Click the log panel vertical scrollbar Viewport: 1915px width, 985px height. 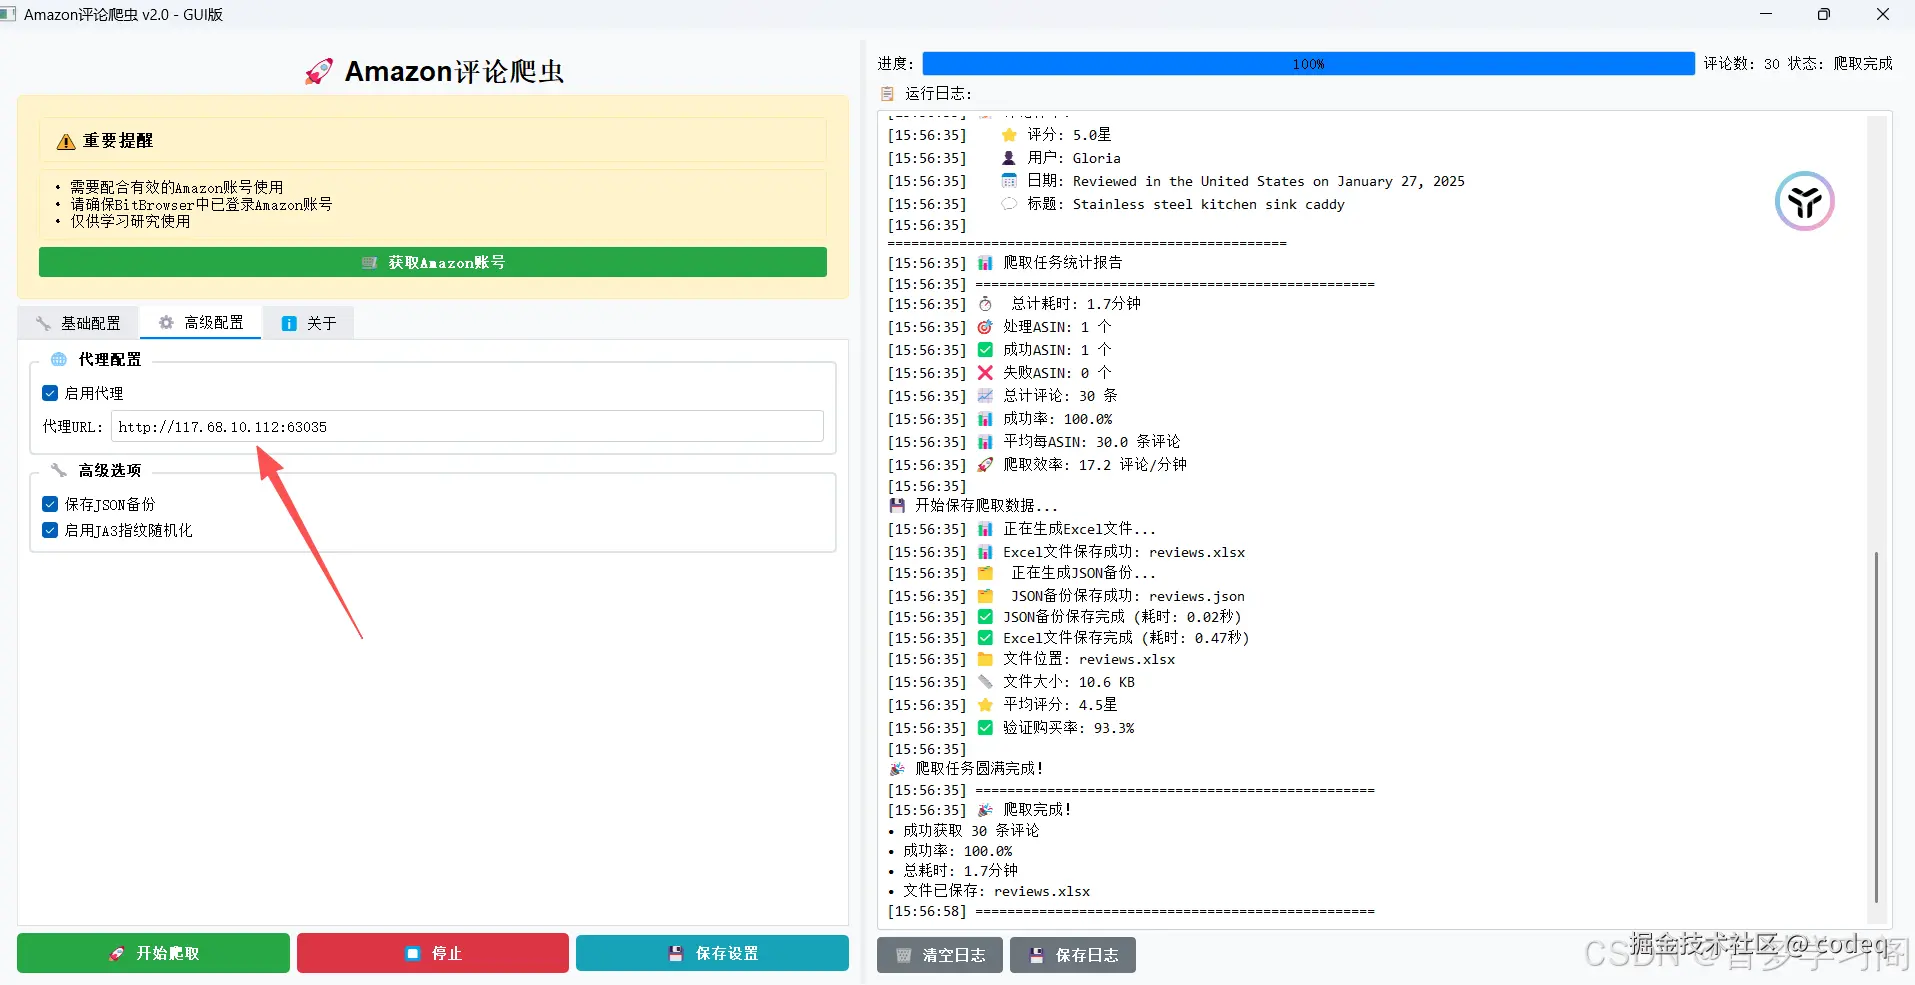(x=1876, y=727)
